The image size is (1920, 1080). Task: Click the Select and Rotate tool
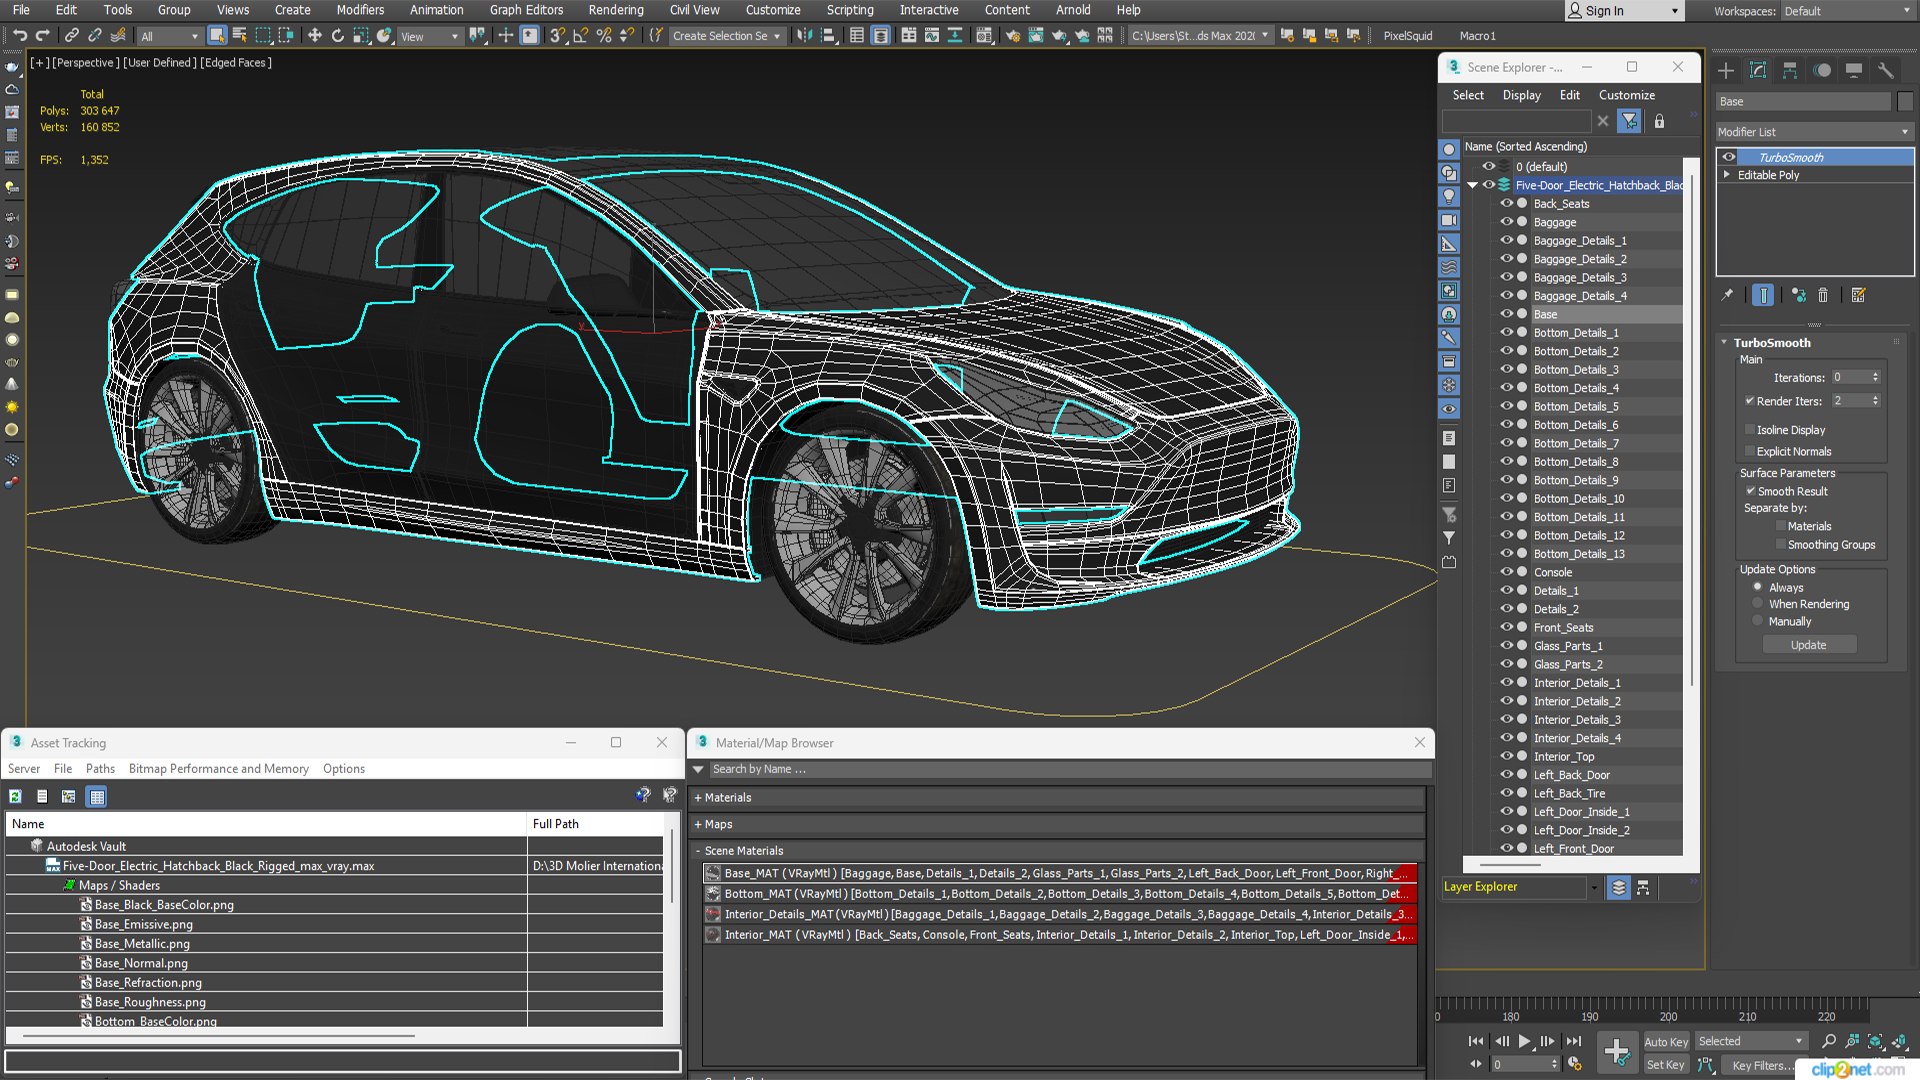(x=338, y=36)
